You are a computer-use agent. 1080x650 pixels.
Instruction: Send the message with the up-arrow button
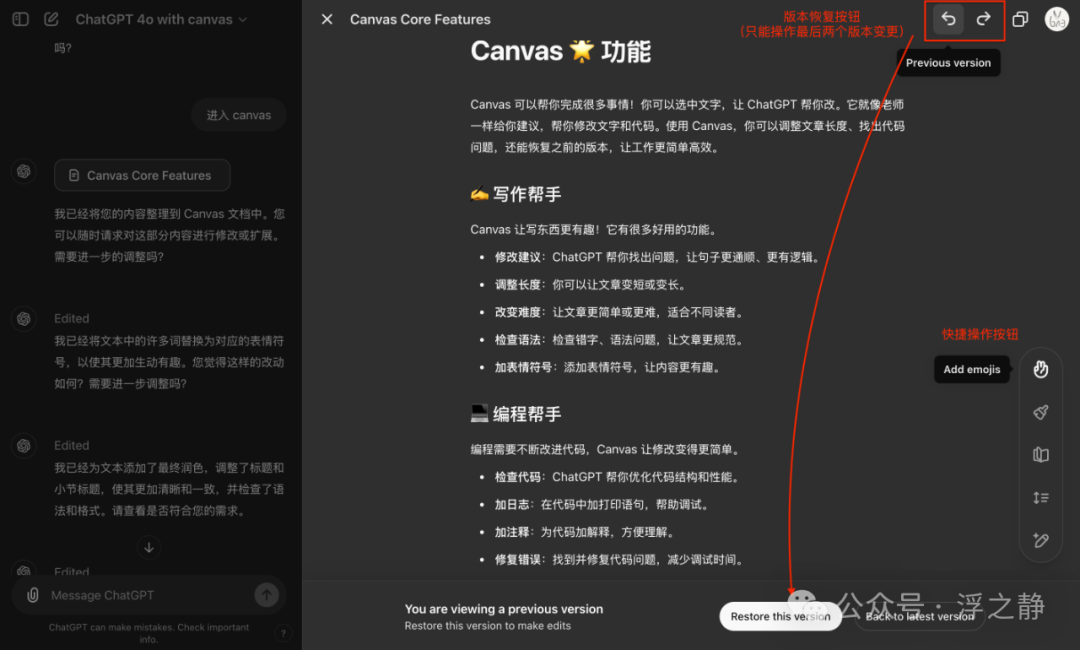(267, 594)
